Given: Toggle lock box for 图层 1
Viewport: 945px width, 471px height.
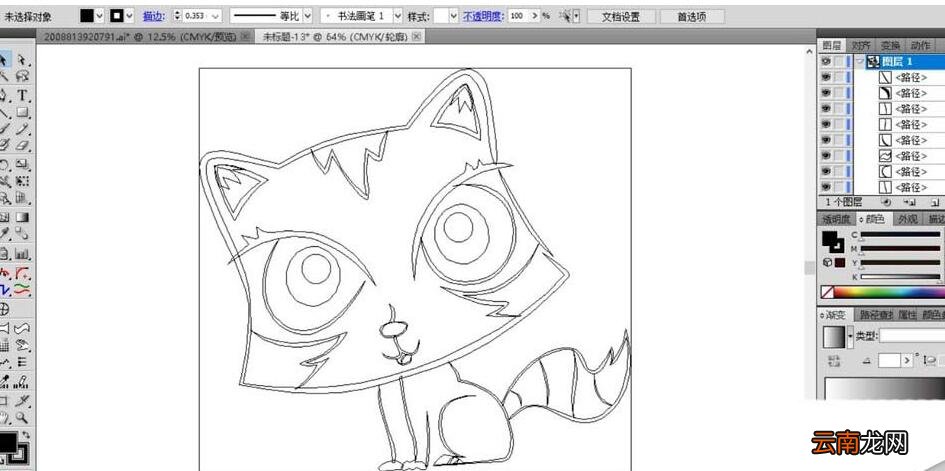Looking at the screenshot, I should click(839, 61).
